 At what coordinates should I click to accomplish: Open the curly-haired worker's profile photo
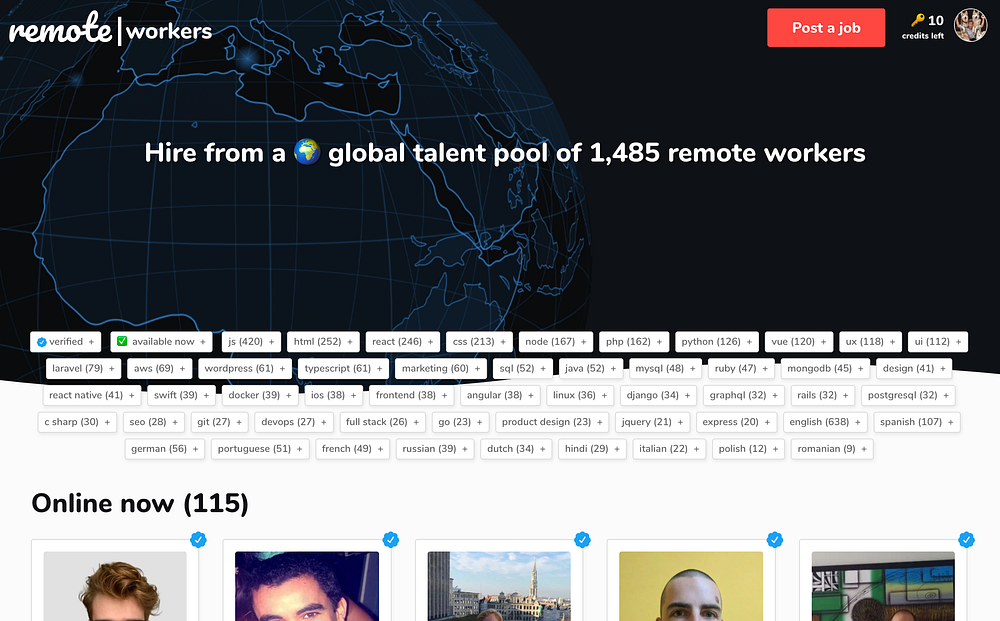point(115,587)
